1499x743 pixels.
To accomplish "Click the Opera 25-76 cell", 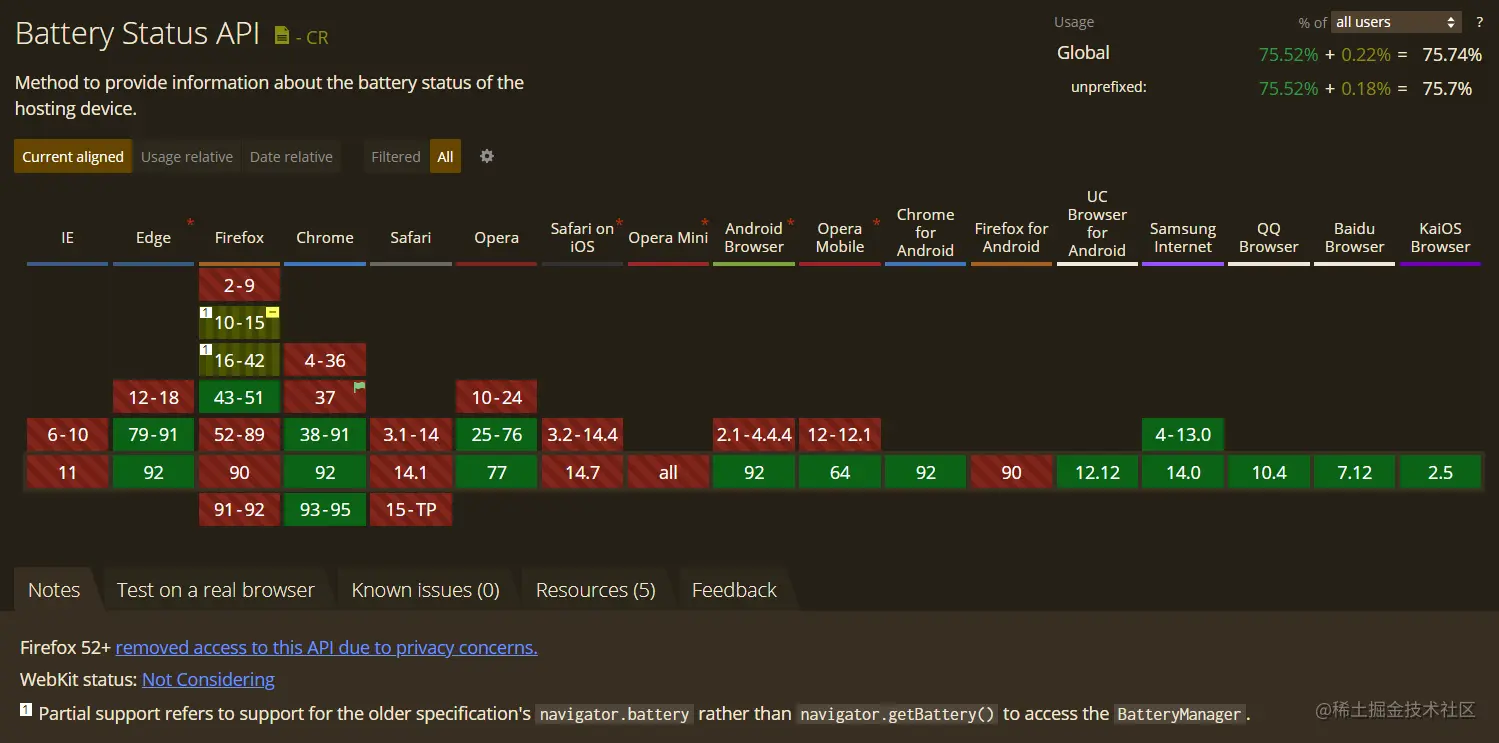I will (497, 435).
